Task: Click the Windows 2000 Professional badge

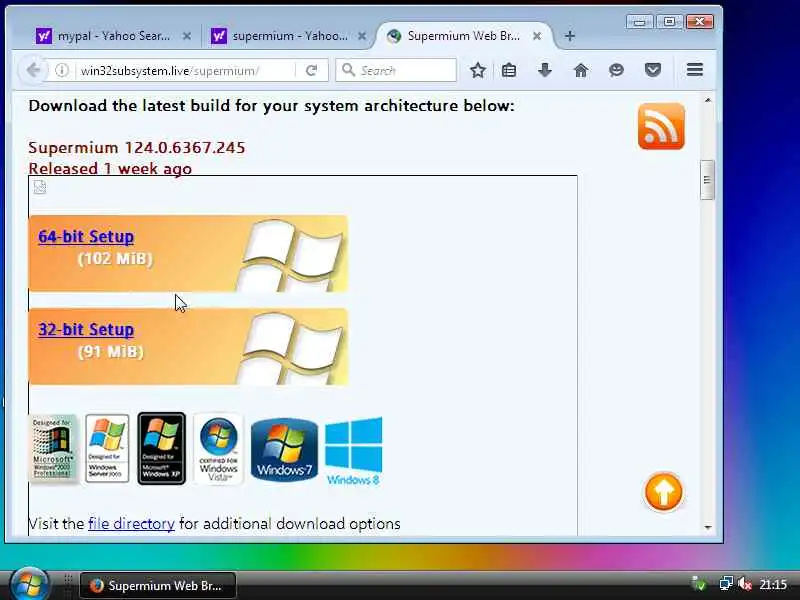Action: tap(52, 448)
